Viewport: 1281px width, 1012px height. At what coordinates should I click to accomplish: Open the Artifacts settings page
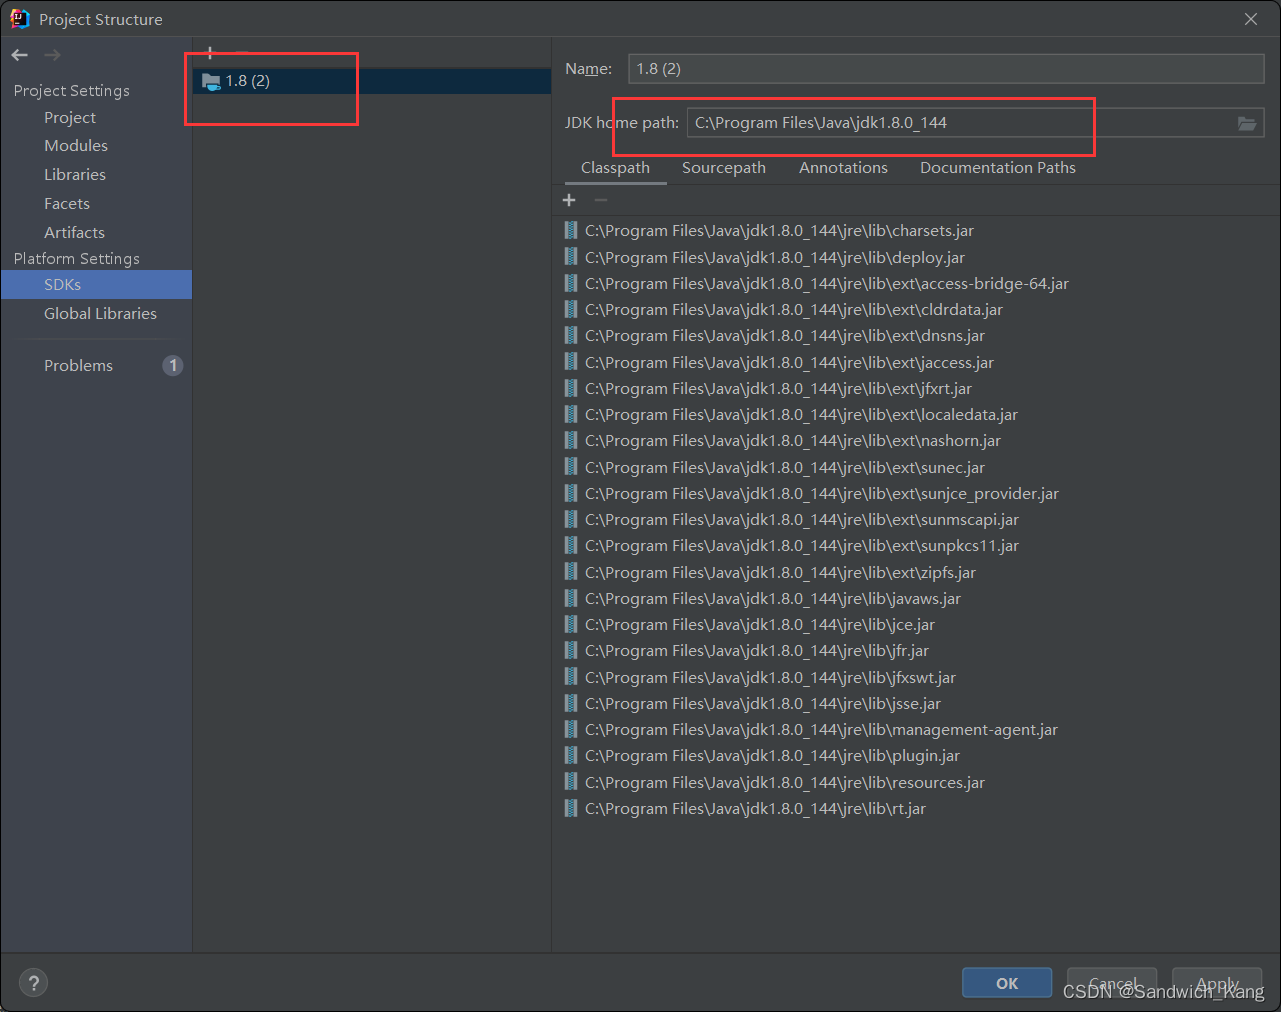74,232
